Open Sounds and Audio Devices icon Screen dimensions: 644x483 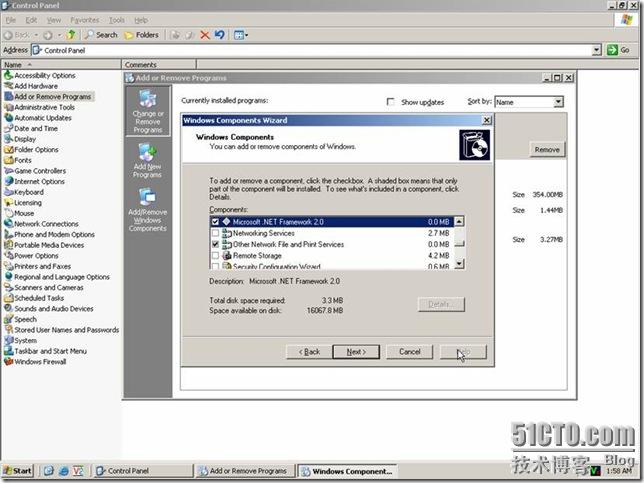tap(9, 309)
